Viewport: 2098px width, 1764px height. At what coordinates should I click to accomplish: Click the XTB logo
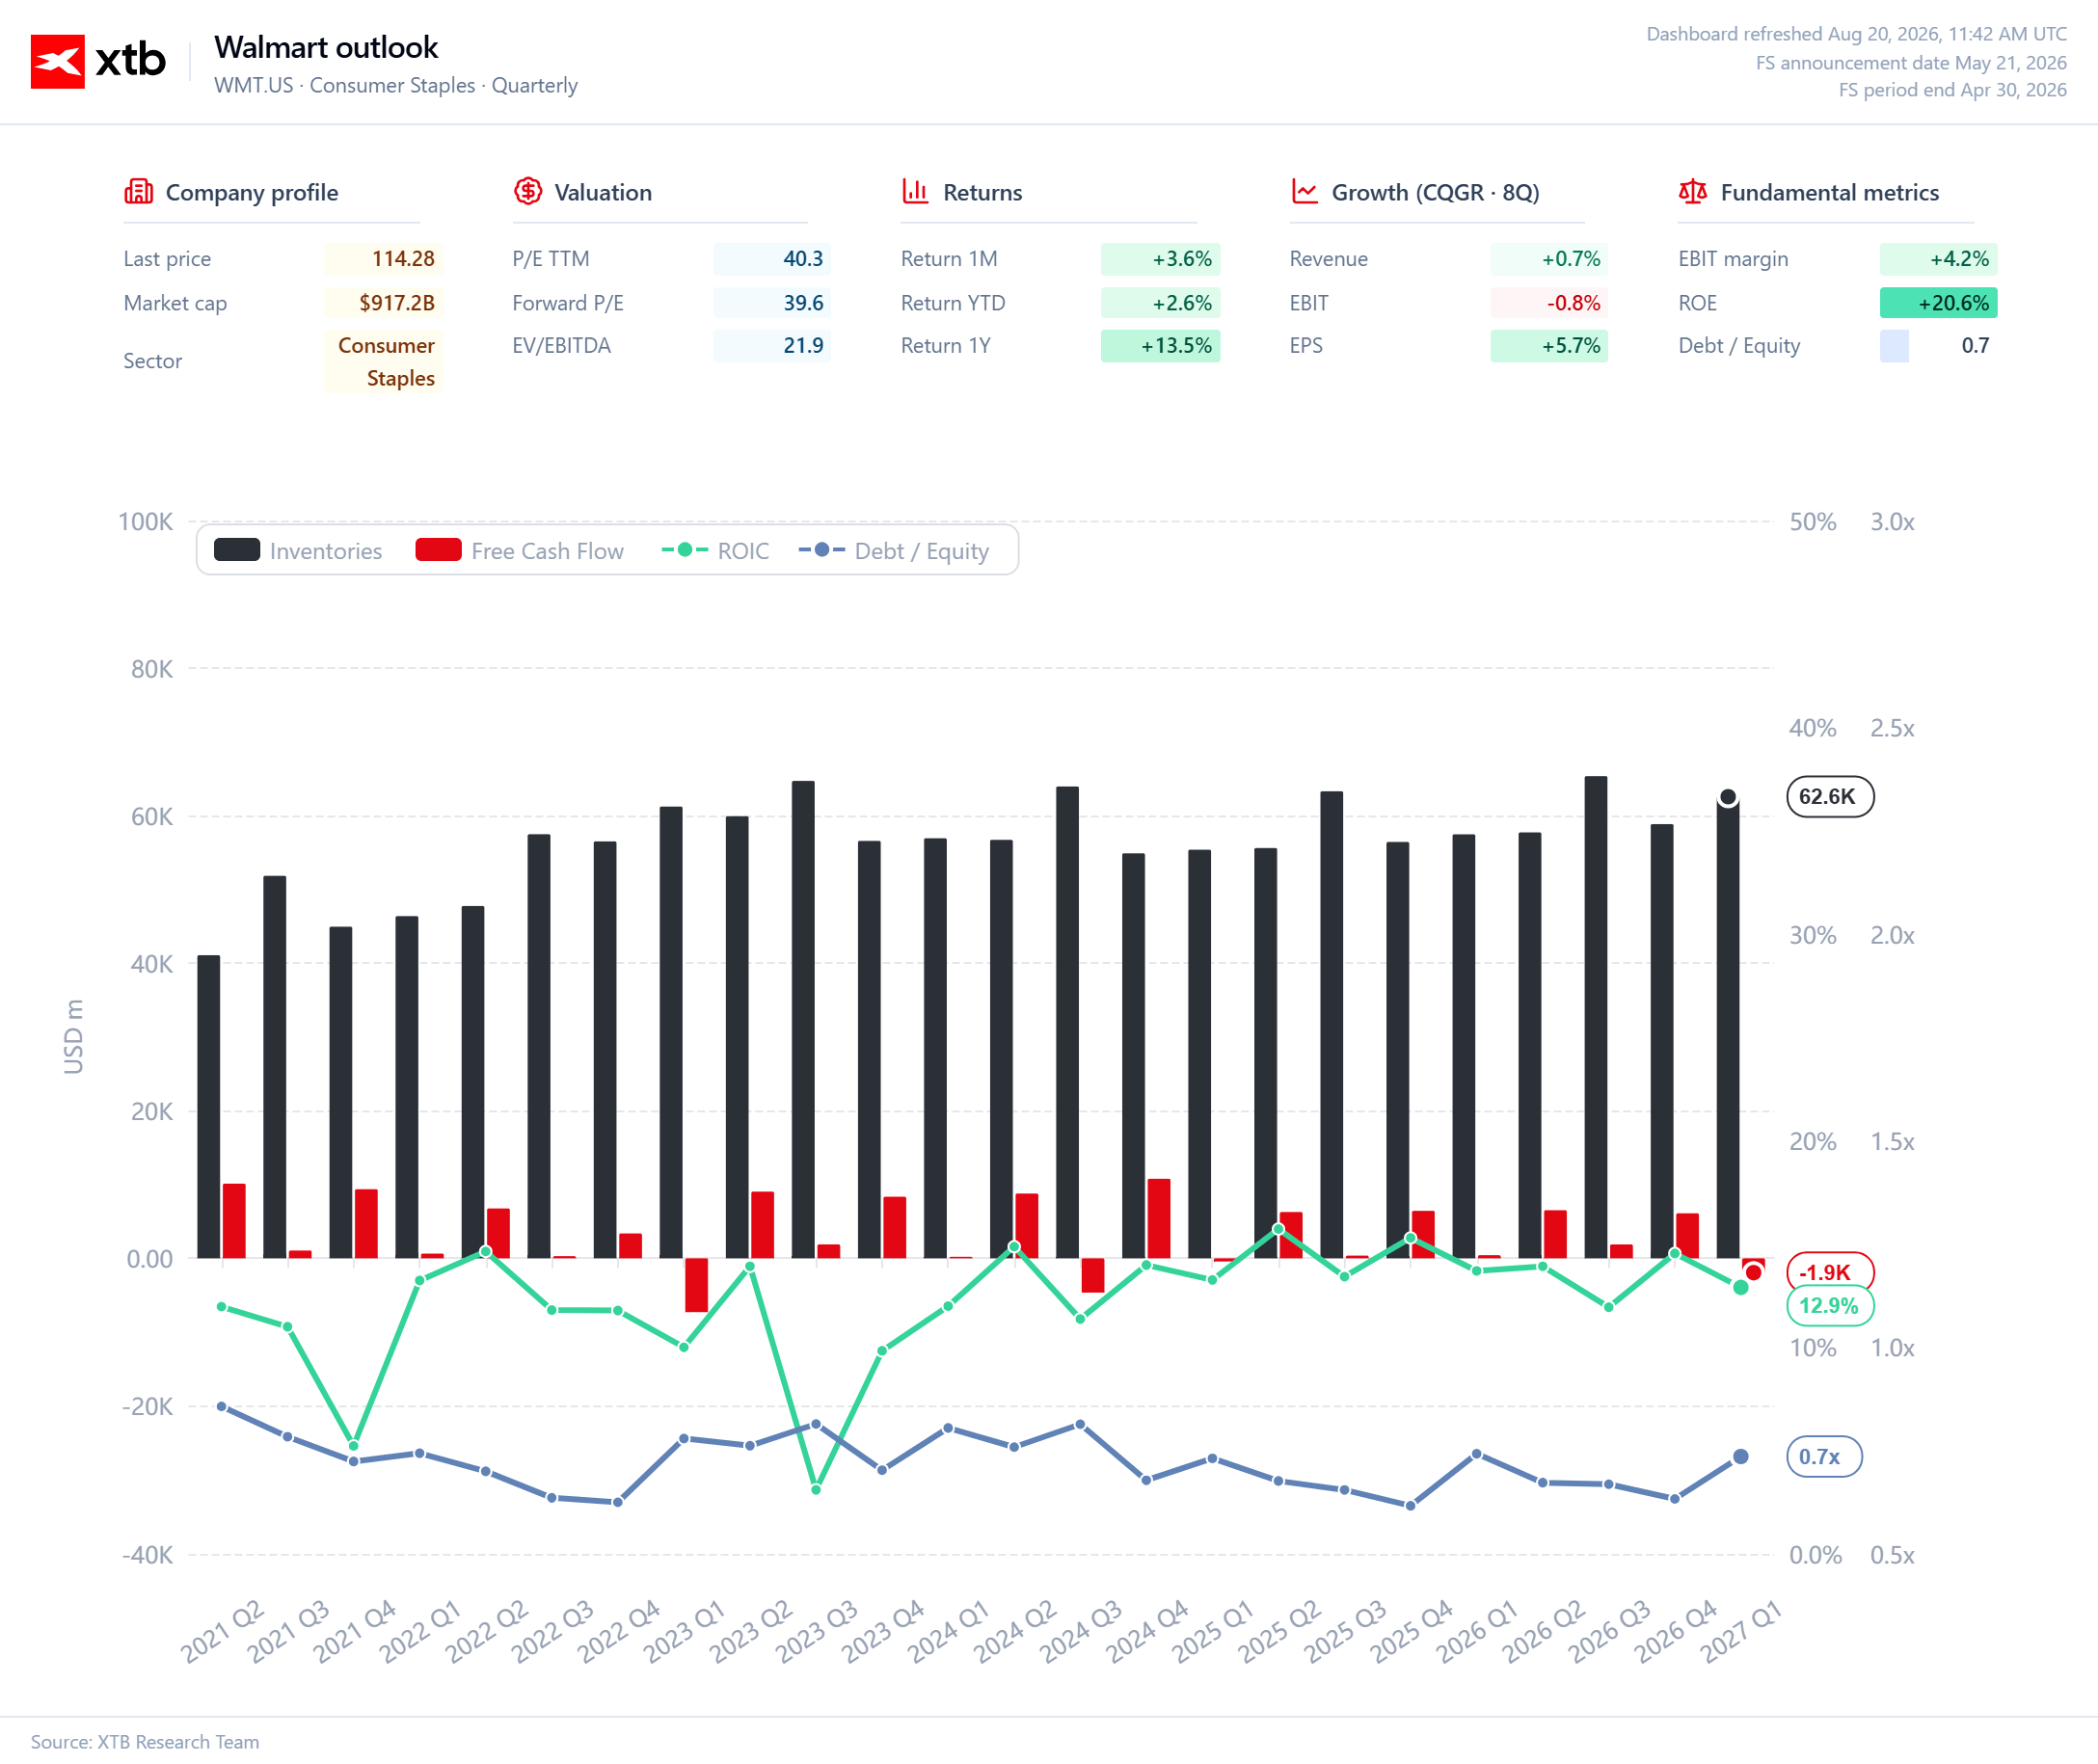[98, 61]
